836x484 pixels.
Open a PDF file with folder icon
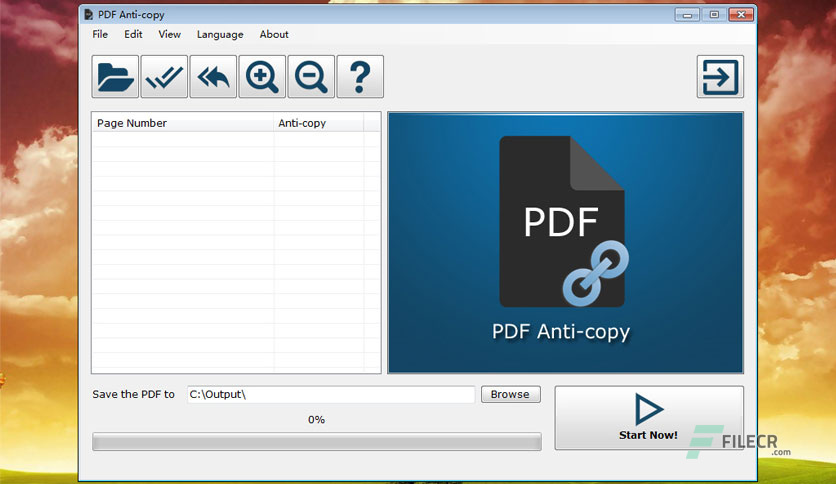[x=115, y=77]
